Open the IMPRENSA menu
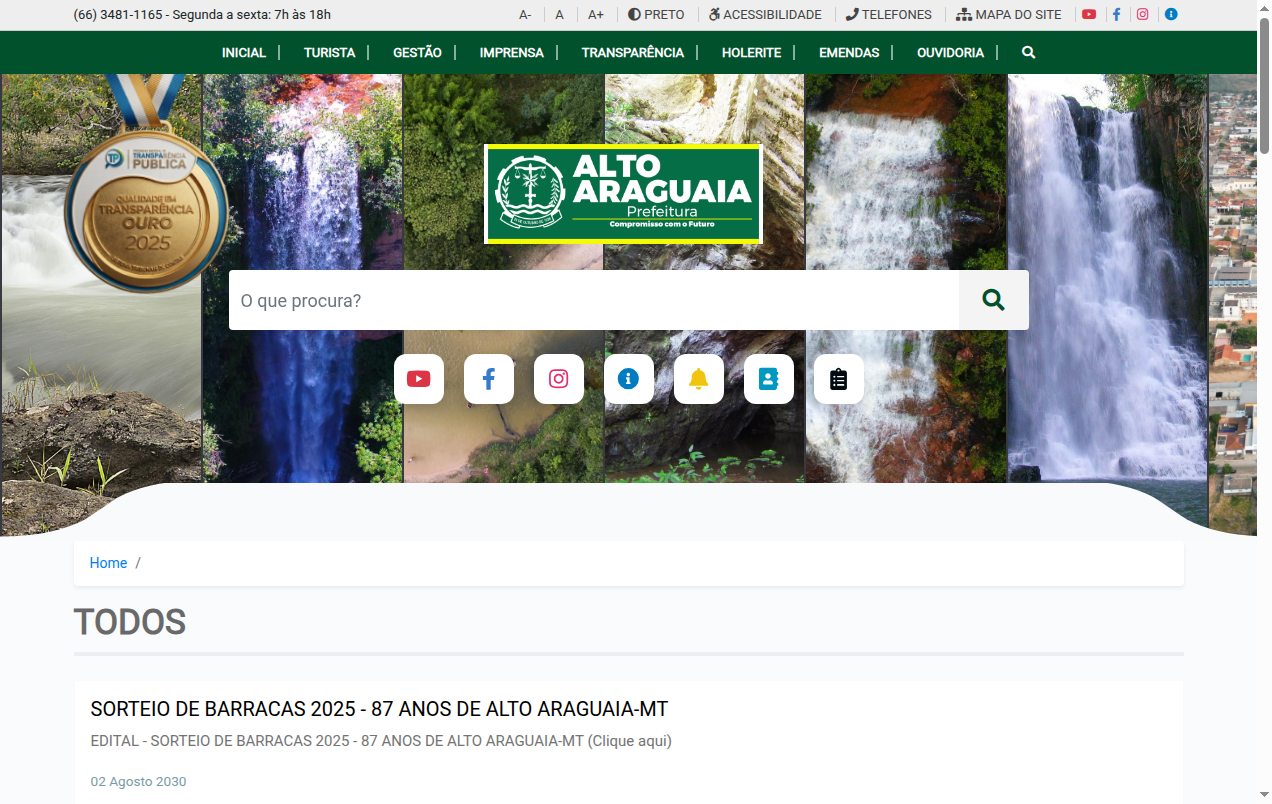This screenshot has height=804, width=1272. click(512, 52)
